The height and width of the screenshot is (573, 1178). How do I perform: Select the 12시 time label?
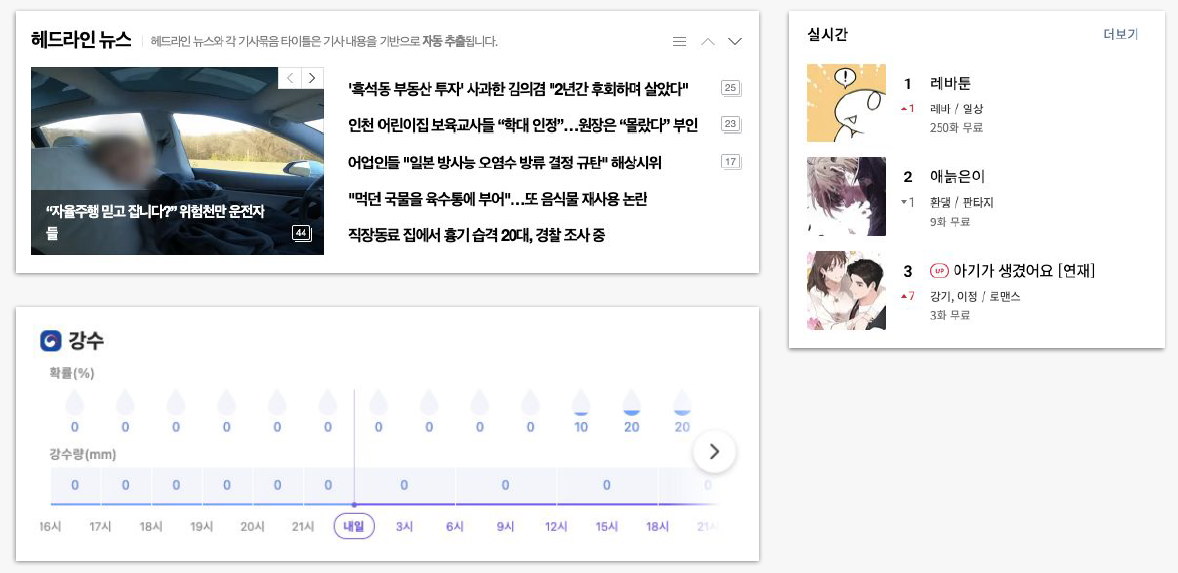[556, 526]
